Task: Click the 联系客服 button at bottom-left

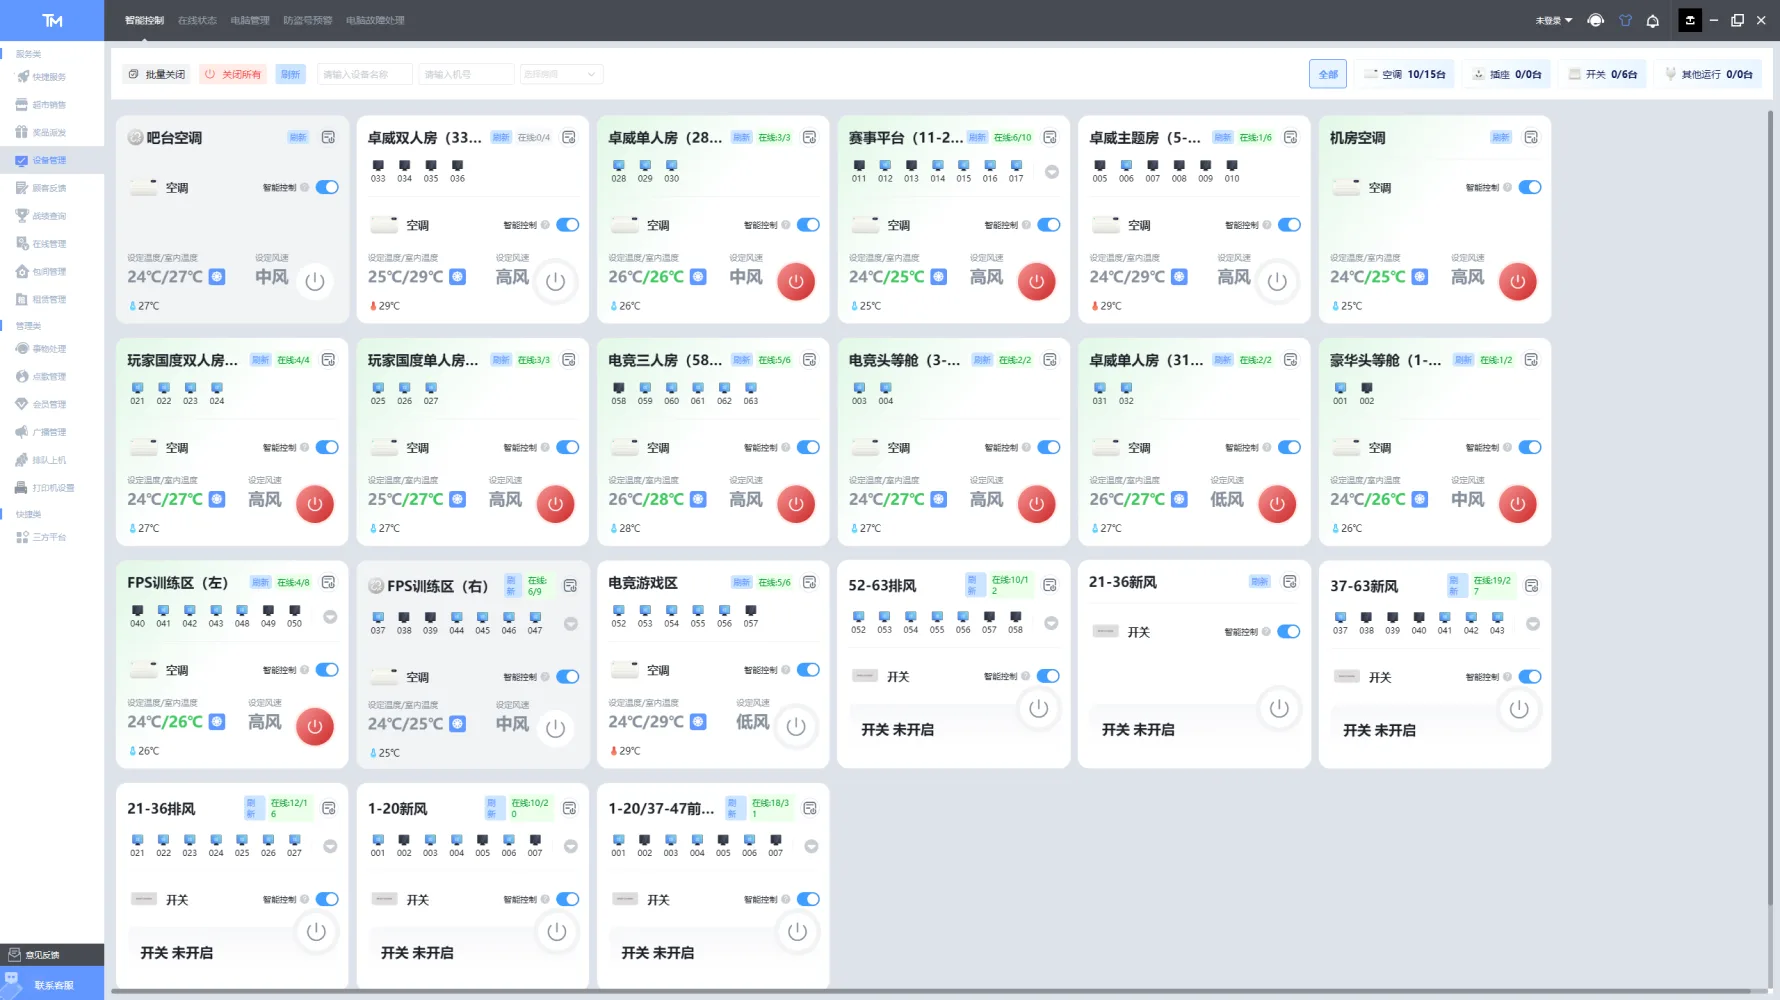Action: [x=52, y=985]
